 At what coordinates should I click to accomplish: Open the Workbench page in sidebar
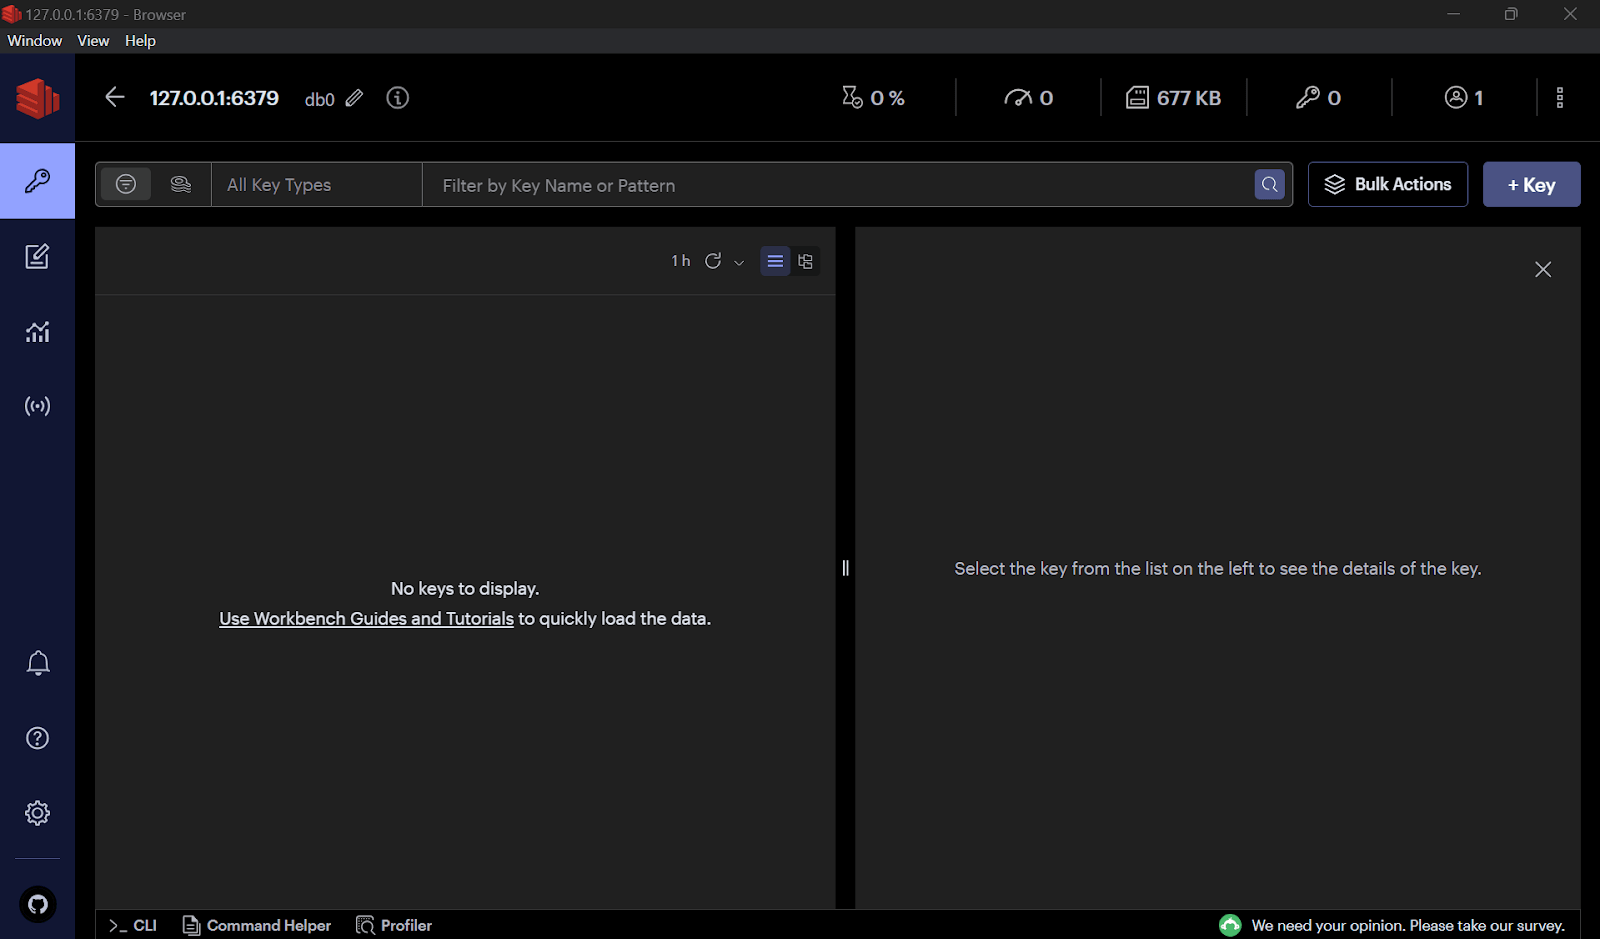[37, 257]
